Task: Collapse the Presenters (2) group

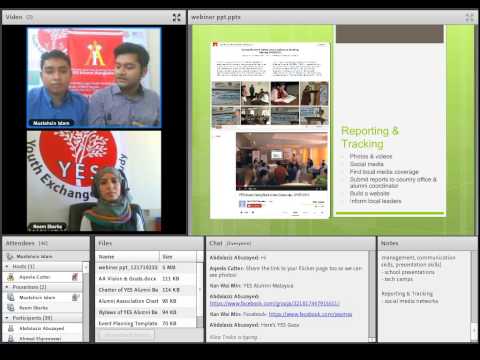Action: pyautogui.click(x=7, y=287)
